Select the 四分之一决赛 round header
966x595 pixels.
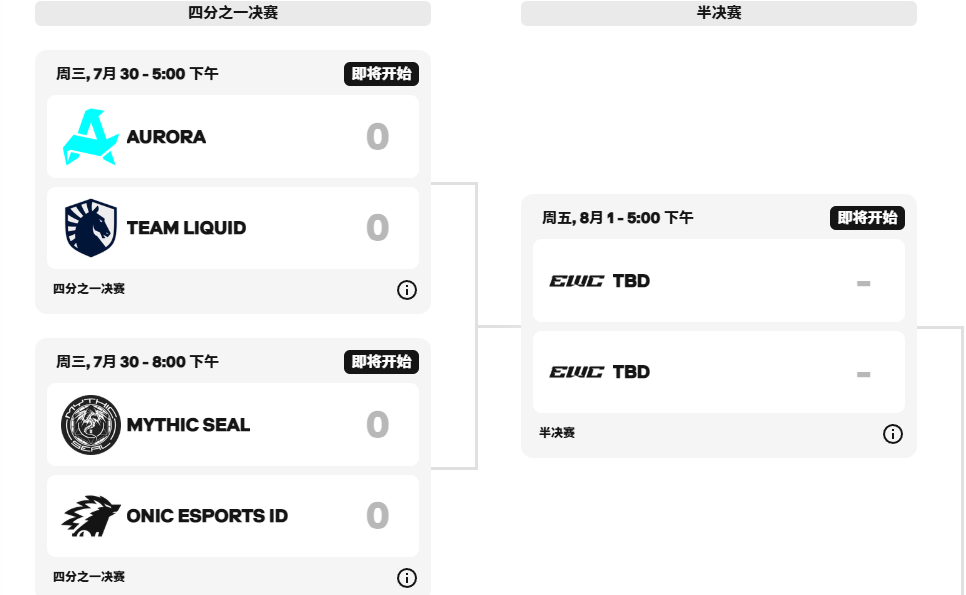[233, 13]
